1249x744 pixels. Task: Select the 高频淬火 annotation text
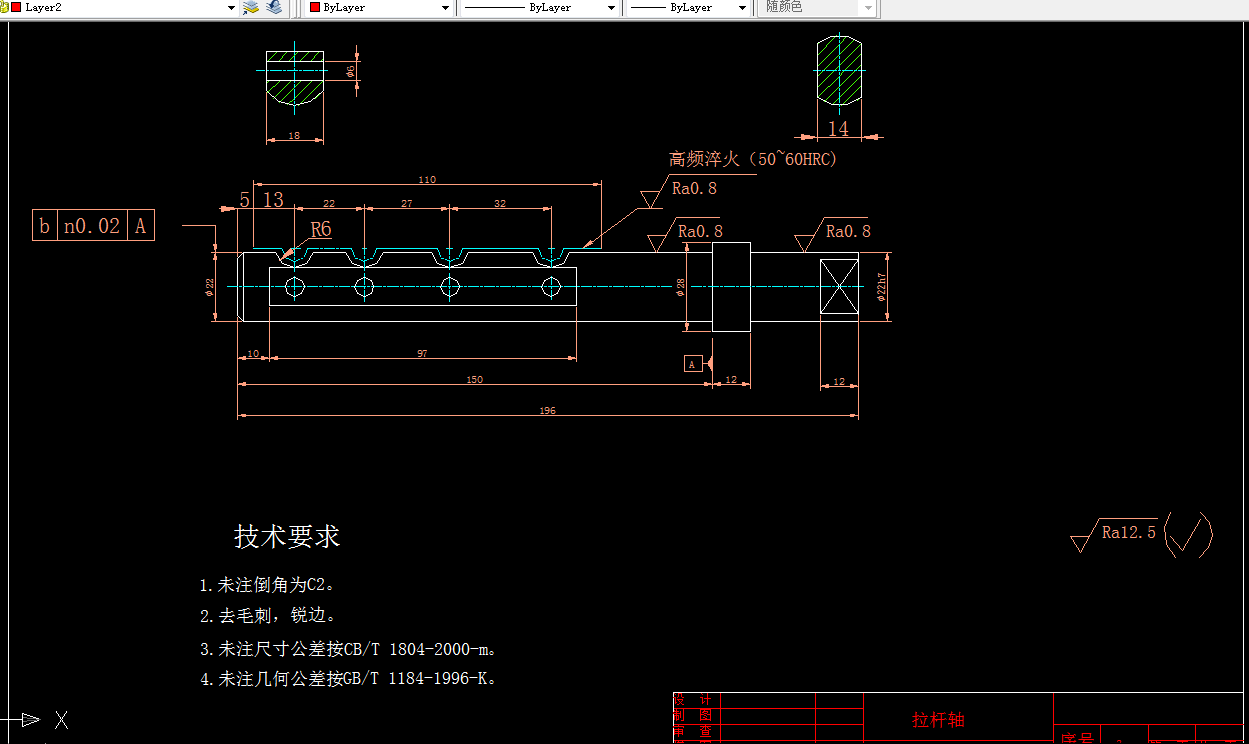click(750, 159)
